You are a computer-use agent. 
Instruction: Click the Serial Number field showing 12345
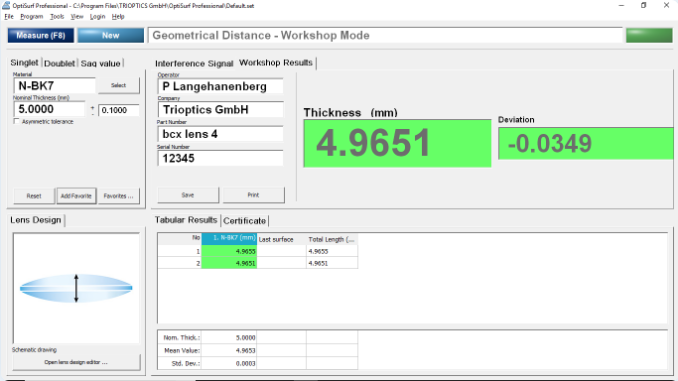coord(221,158)
